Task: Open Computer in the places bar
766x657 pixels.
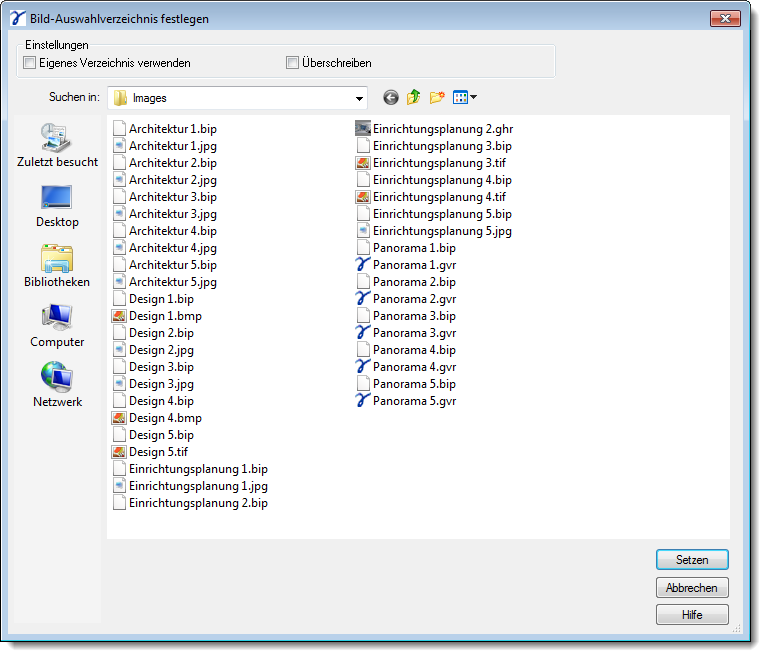Action: coord(57,326)
